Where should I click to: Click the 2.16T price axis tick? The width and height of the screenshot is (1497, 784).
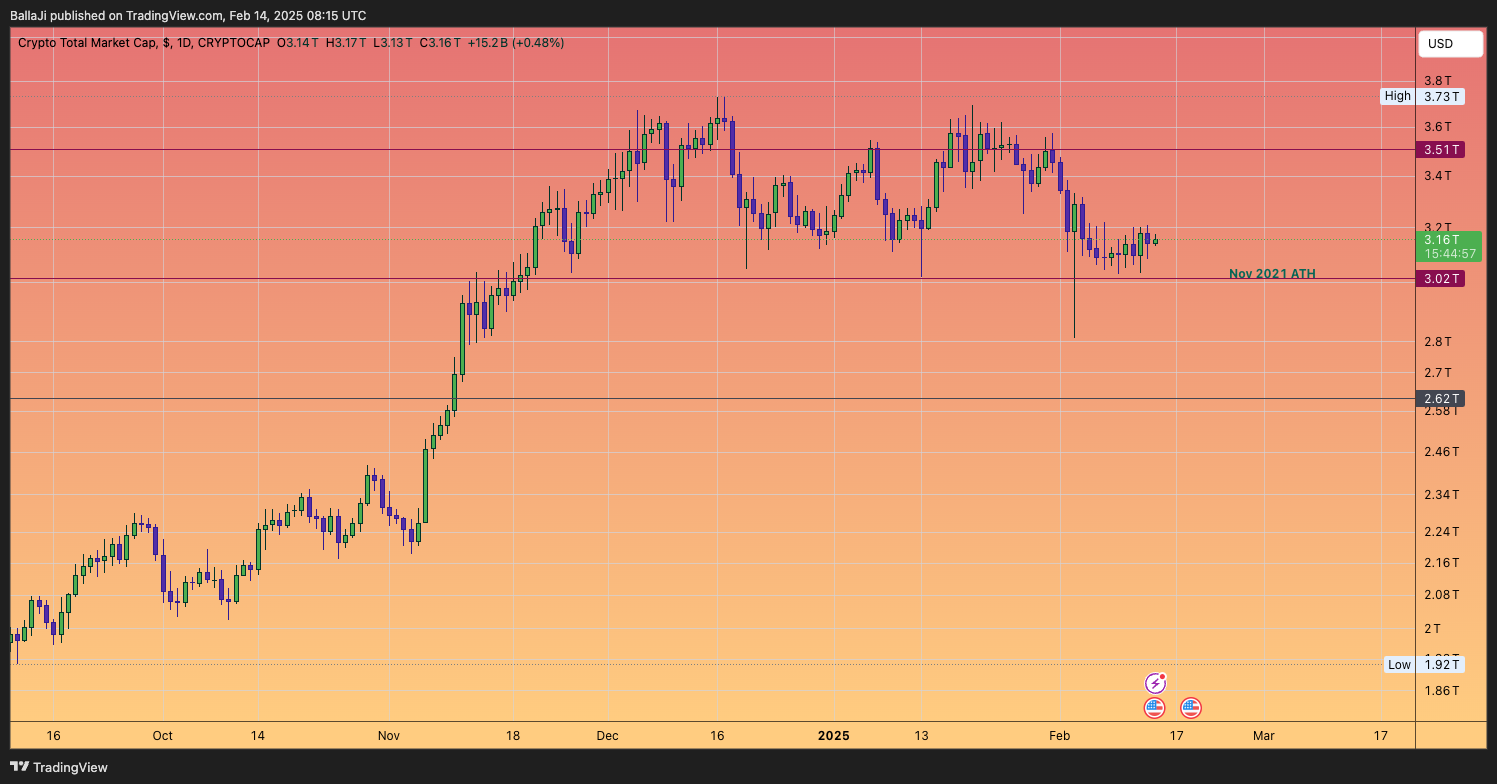pos(1441,563)
